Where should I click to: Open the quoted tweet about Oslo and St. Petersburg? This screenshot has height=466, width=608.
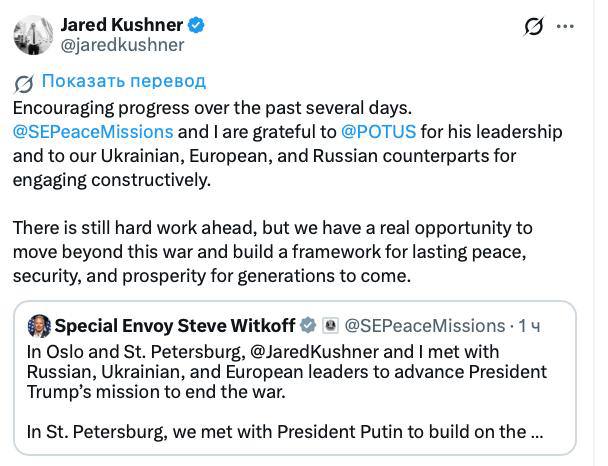point(295,378)
